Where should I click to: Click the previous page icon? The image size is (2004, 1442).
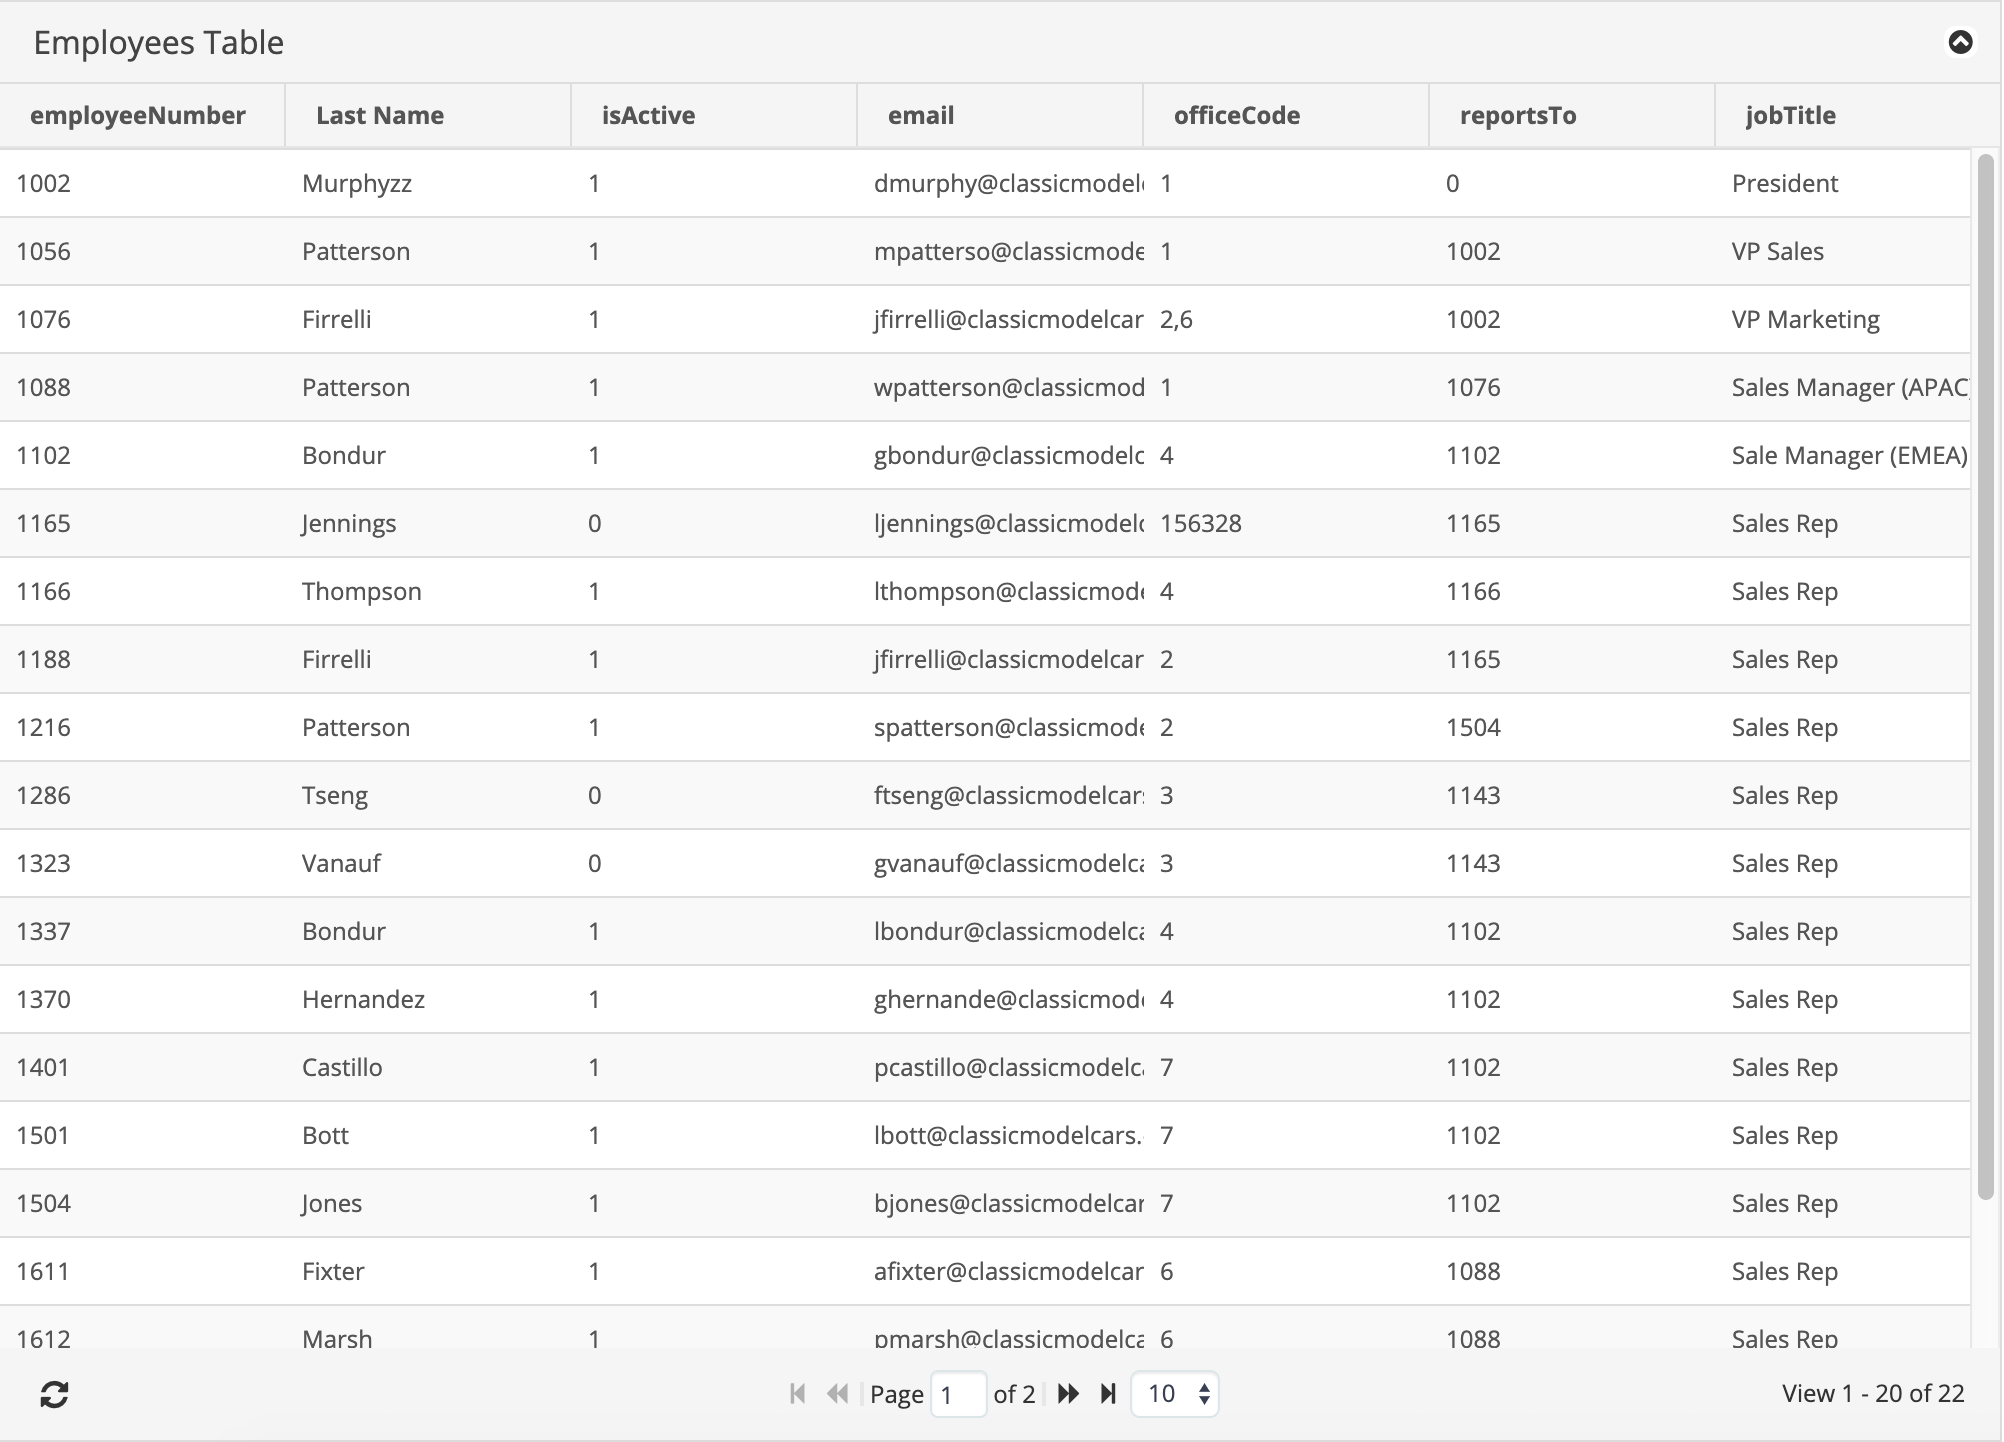coord(838,1394)
